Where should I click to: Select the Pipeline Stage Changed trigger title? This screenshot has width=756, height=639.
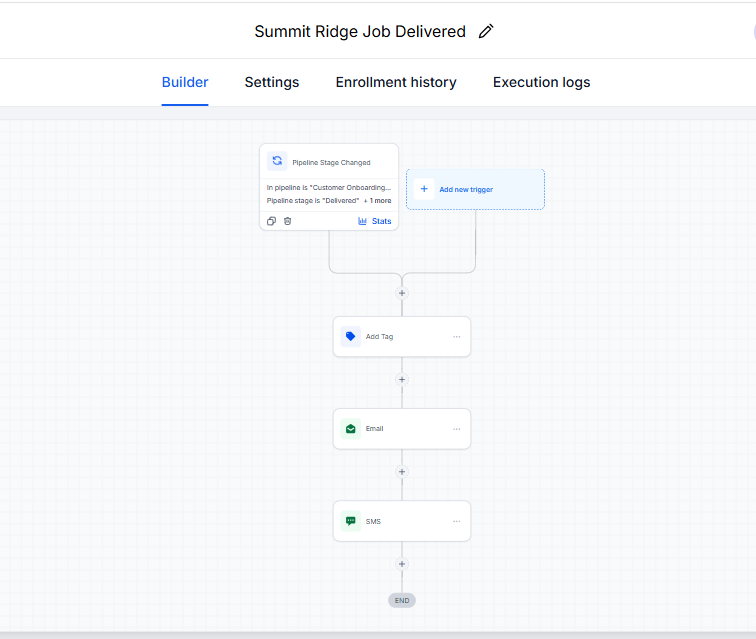pos(331,163)
